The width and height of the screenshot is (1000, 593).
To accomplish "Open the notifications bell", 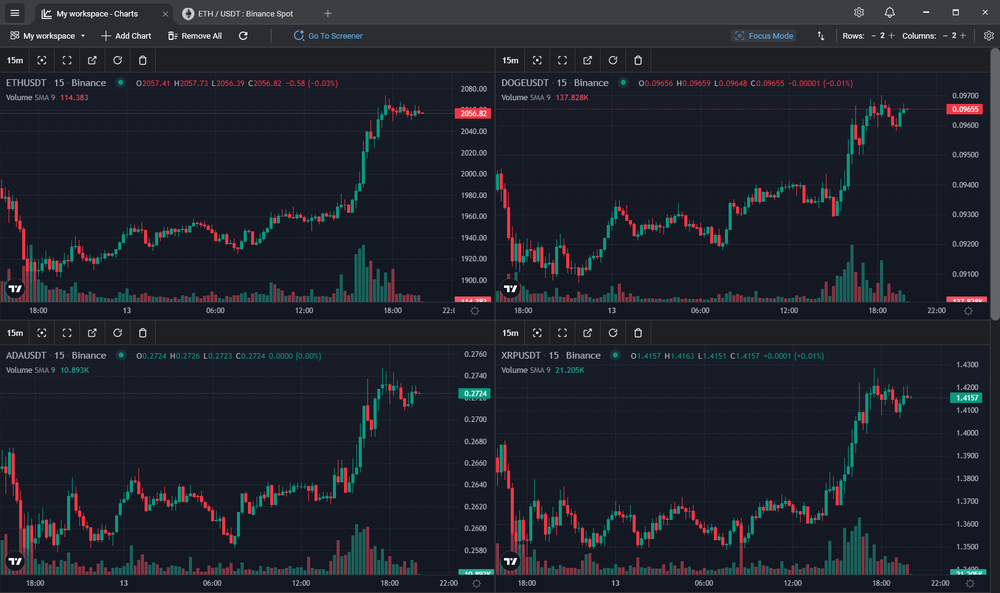I will pos(890,13).
